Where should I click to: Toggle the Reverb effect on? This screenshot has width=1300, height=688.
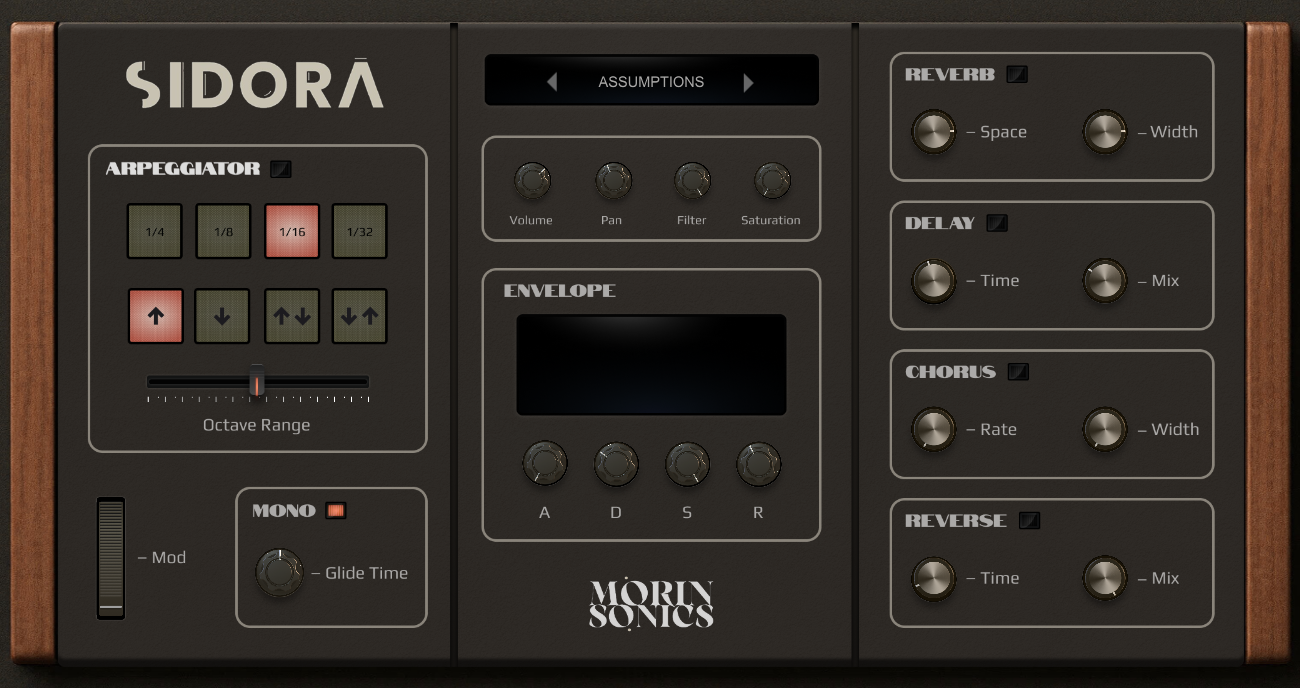pyautogui.click(x=1017, y=74)
